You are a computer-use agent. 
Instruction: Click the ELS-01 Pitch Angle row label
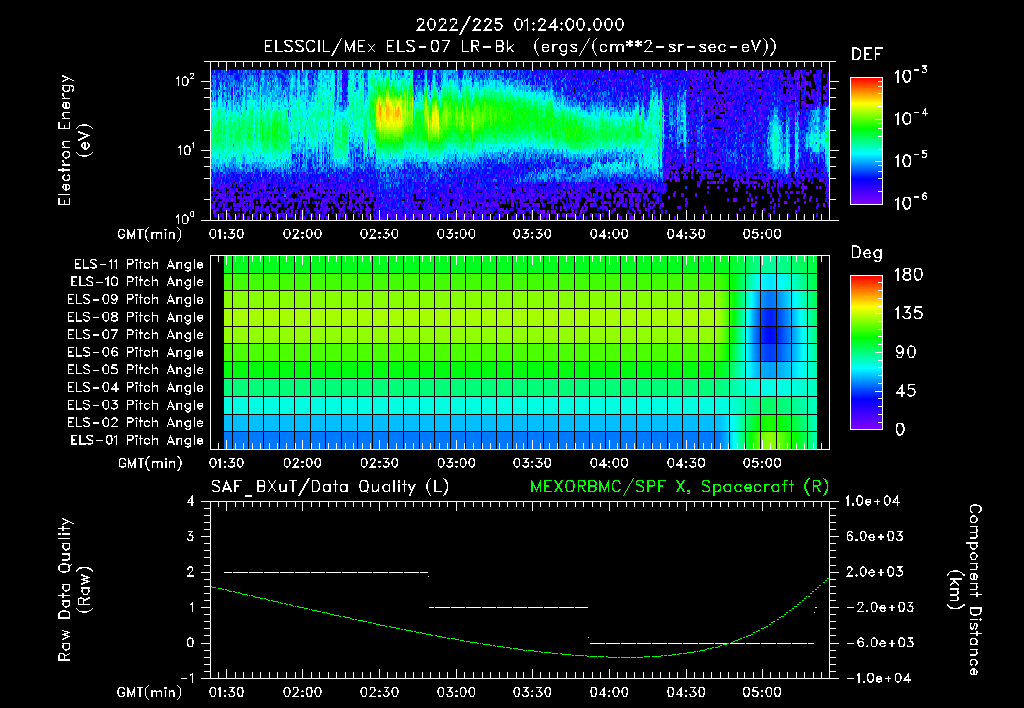(137, 440)
